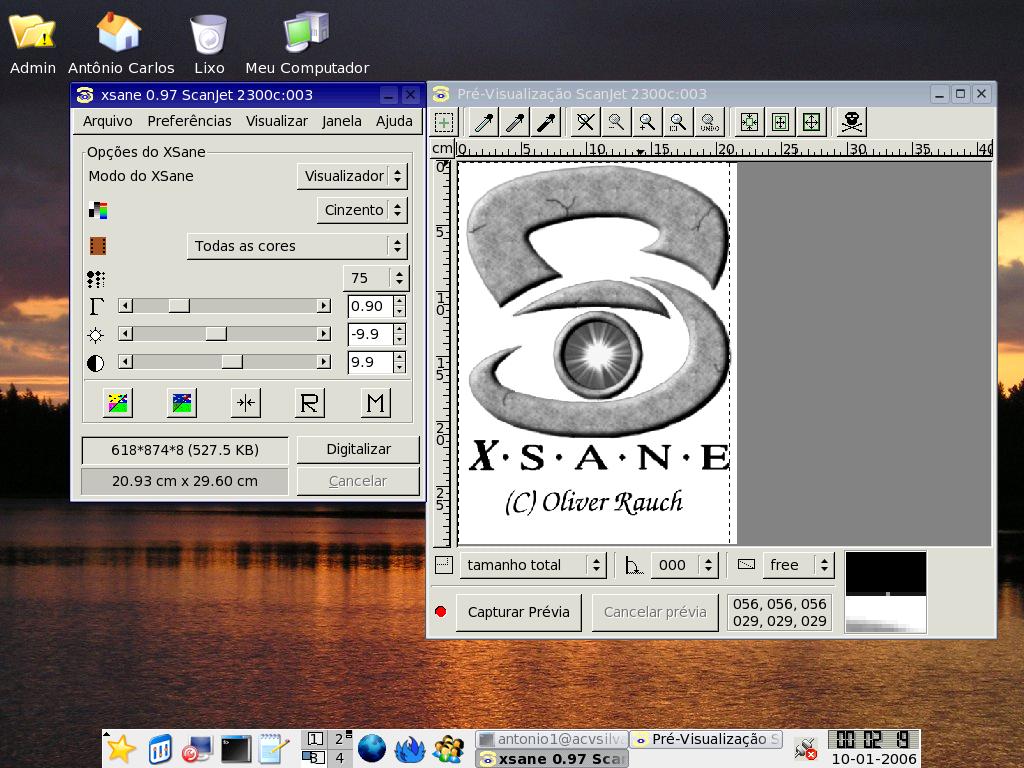Open the tamanho total preset area dropdown
The height and width of the screenshot is (768, 1024).
[x=533, y=565]
